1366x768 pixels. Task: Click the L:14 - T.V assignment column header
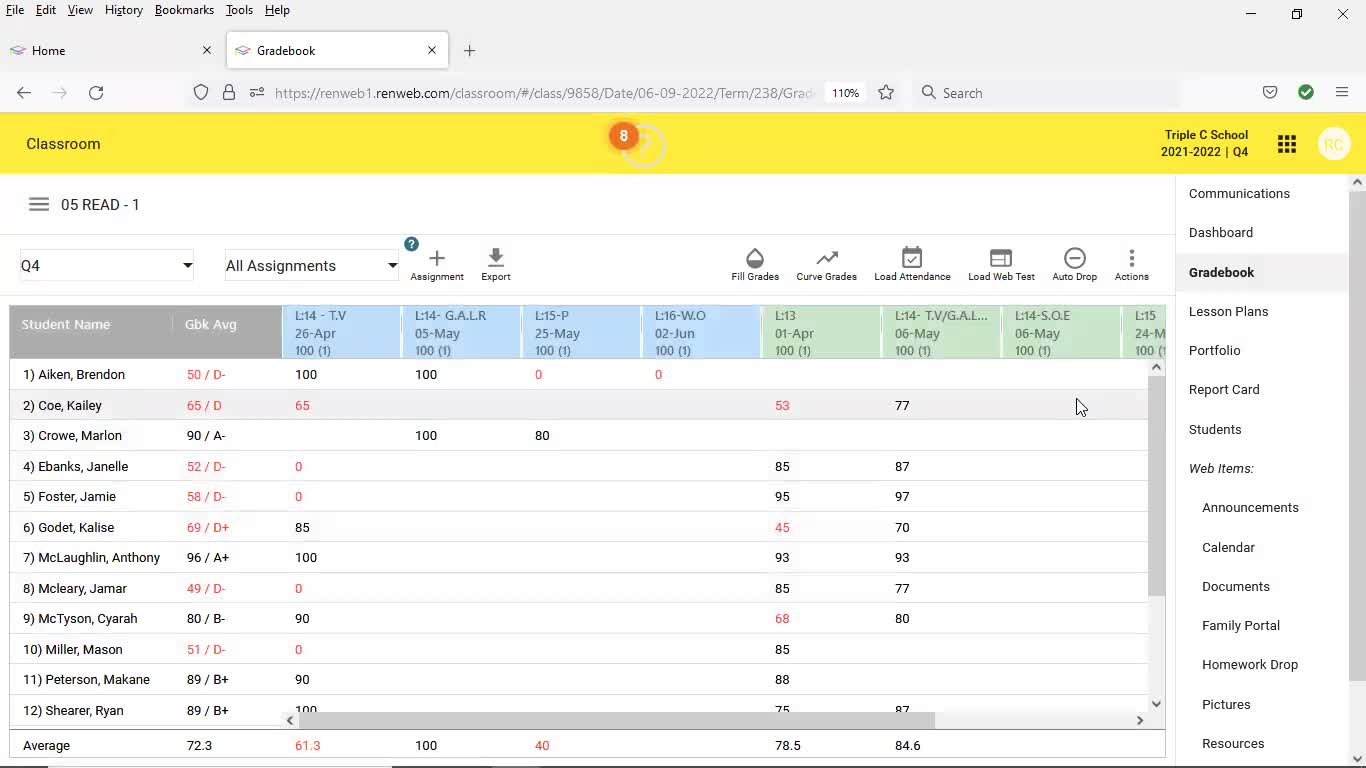click(341, 332)
